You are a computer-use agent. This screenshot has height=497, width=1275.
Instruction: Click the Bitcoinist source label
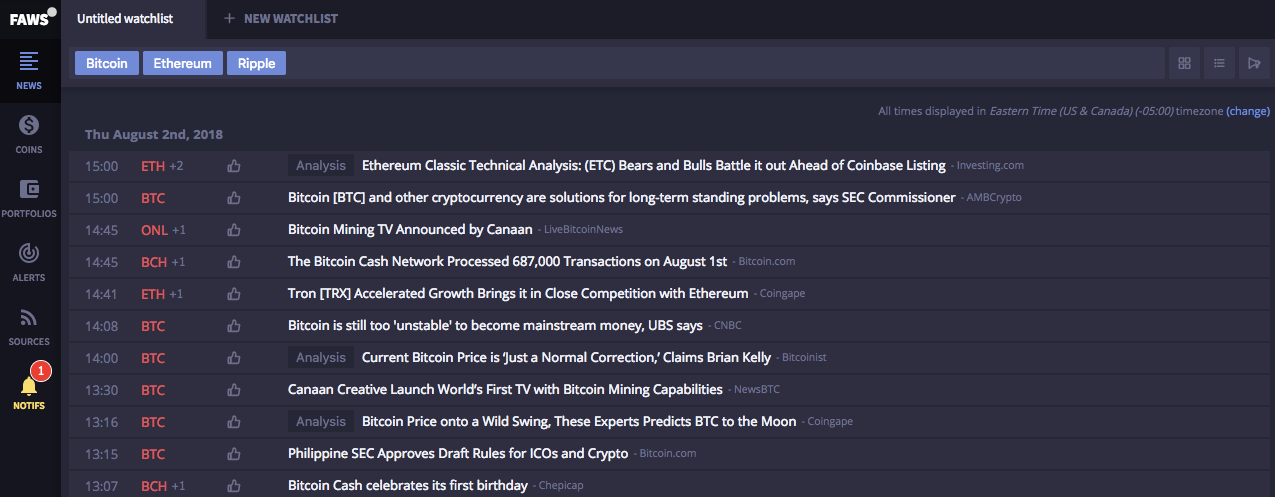[804, 358]
